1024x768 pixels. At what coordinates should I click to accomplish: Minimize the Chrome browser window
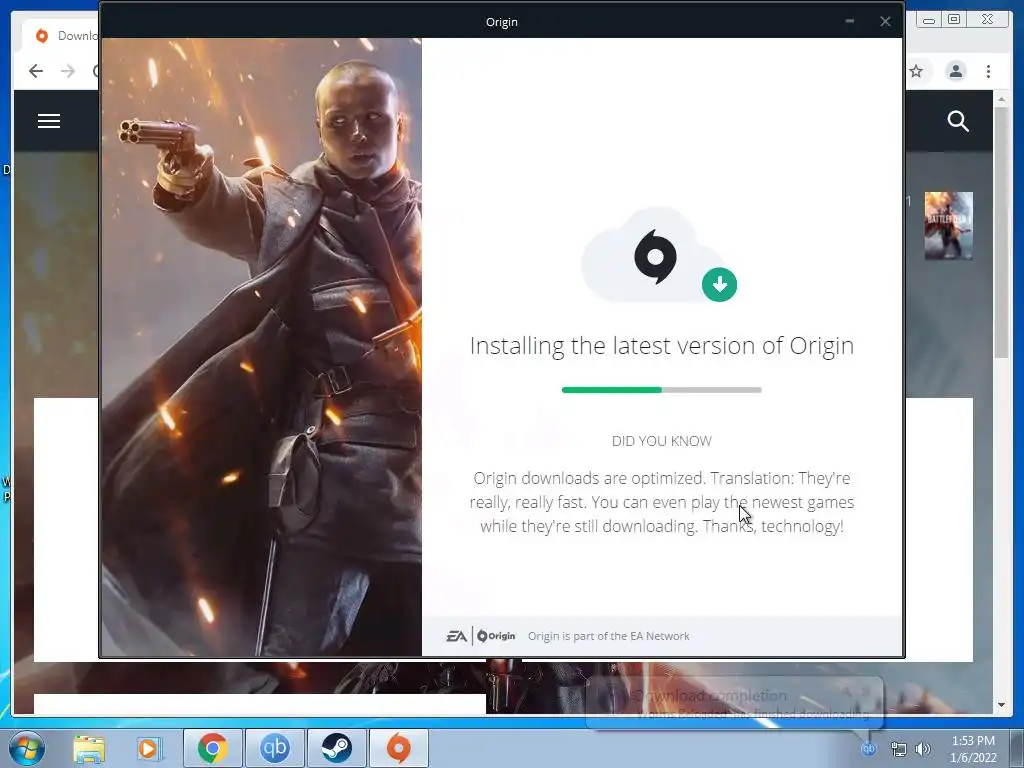[929, 20]
